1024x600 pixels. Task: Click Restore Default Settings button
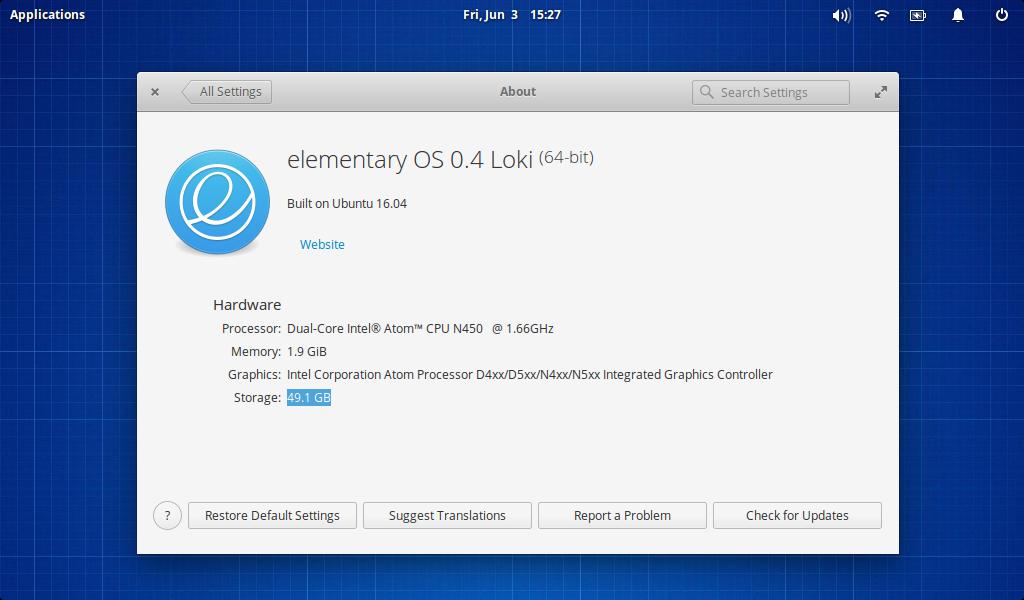click(272, 515)
